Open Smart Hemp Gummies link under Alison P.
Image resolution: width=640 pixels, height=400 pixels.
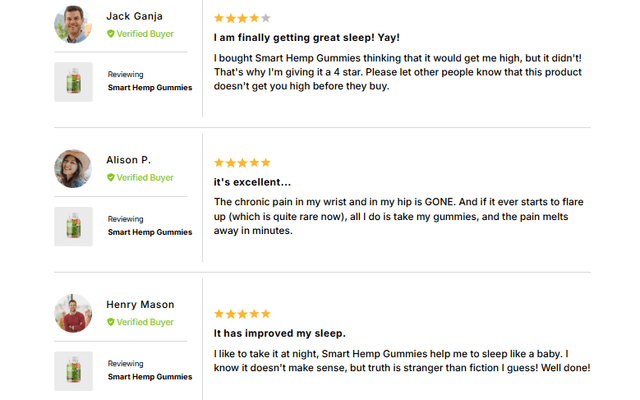[150, 232]
